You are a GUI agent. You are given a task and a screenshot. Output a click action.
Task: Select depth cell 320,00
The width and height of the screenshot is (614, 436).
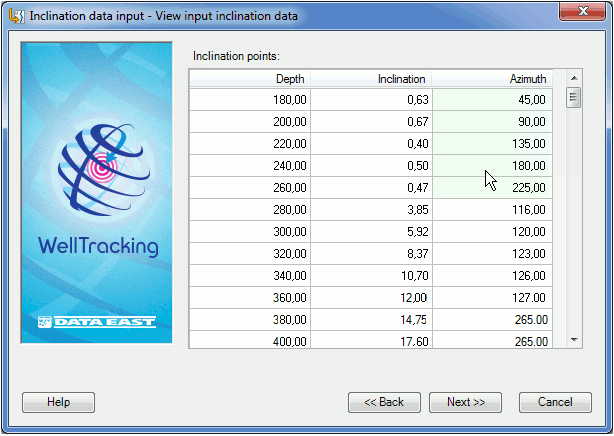[x=250, y=253]
